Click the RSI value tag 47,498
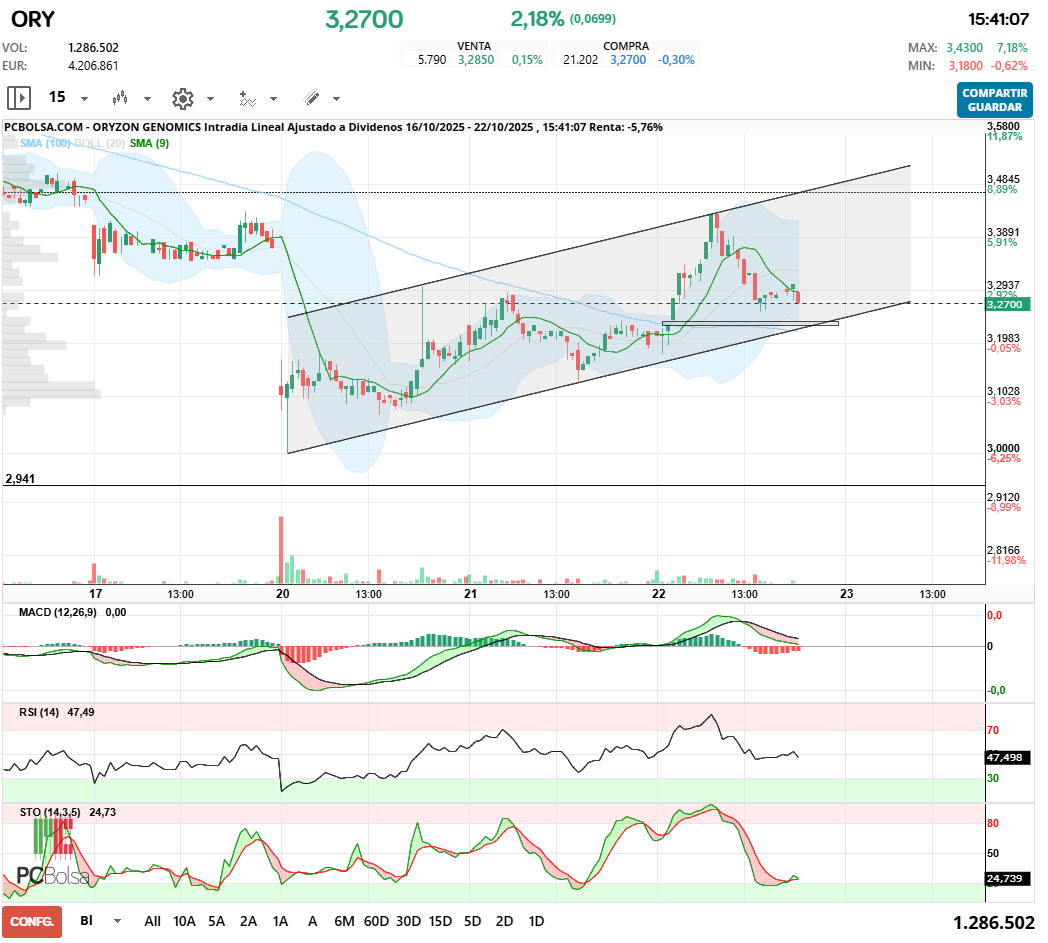The height and width of the screenshot is (943, 1048). [x=1007, y=757]
